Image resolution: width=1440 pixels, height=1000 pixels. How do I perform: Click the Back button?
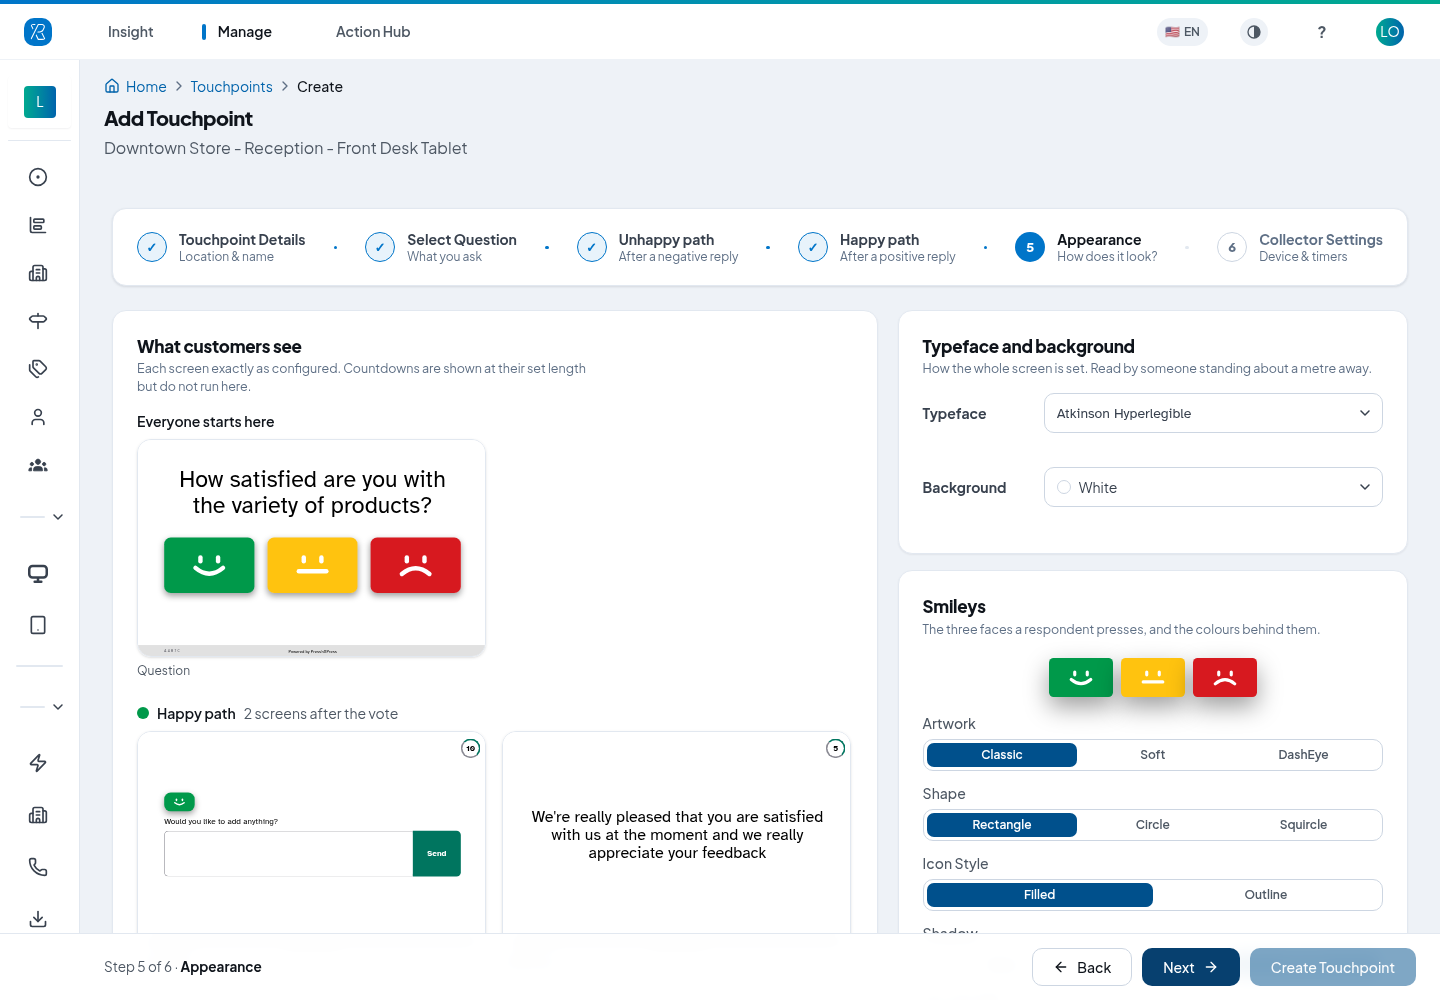[x=1082, y=967]
